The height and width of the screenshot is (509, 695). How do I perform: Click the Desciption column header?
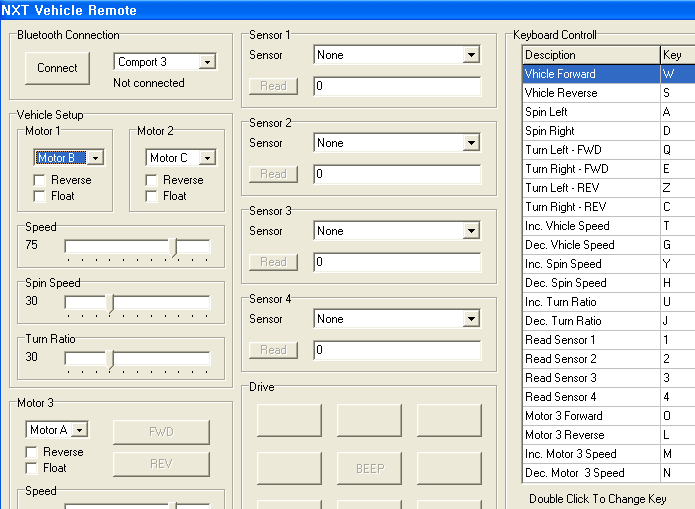591,55
